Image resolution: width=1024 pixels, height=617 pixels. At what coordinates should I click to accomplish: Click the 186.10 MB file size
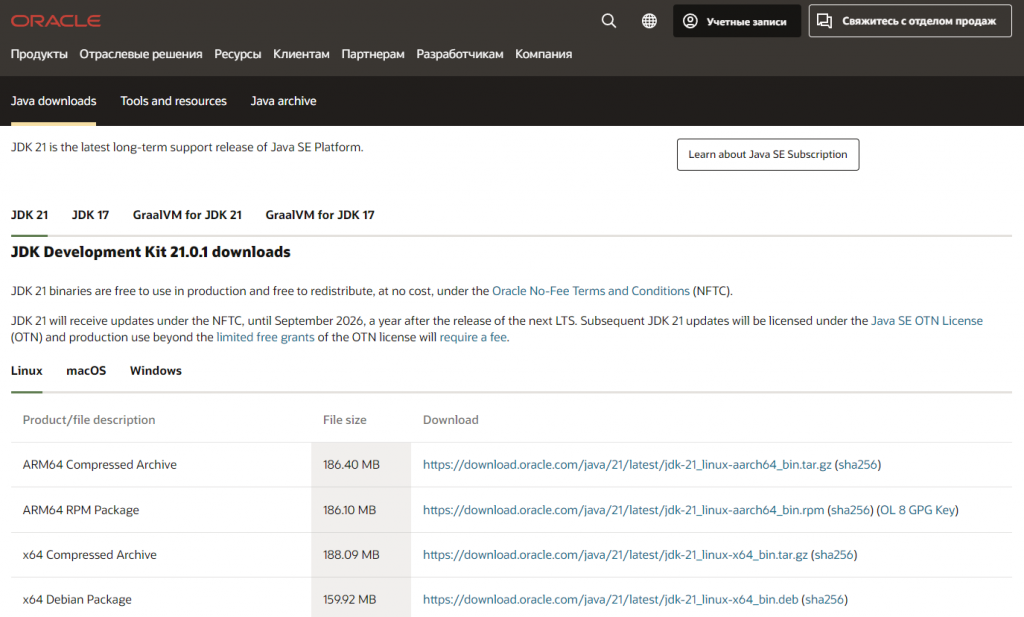pos(349,510)
